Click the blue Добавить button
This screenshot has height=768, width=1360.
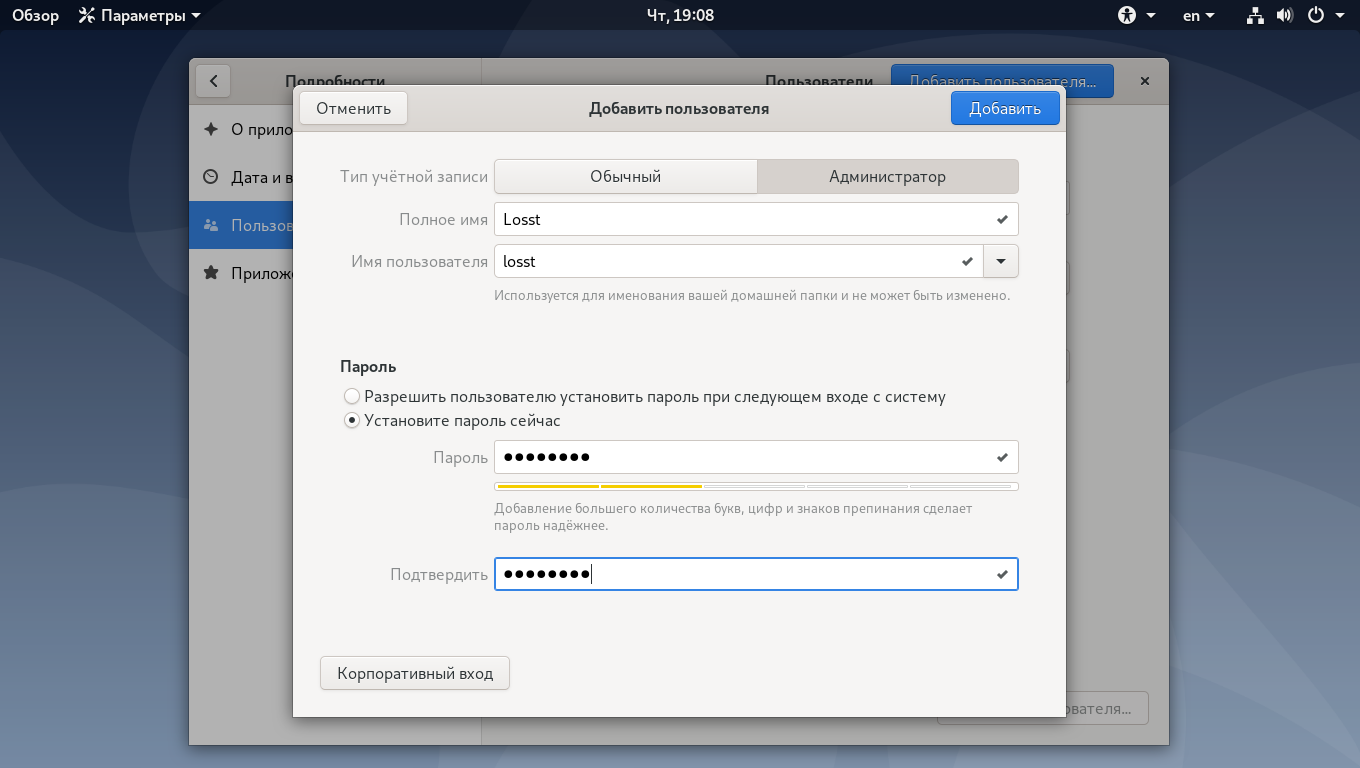(1005, 109)
